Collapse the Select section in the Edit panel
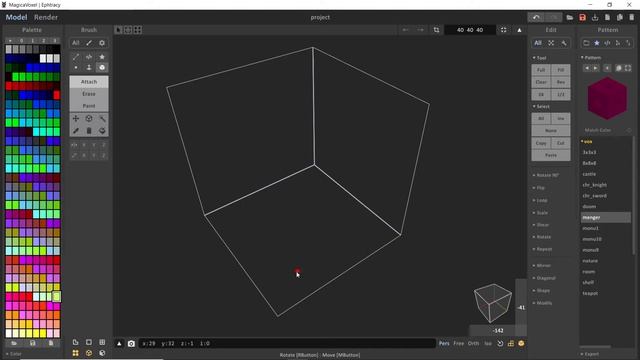The width and height of the screenshot is (640, 360). pos(541,107)
